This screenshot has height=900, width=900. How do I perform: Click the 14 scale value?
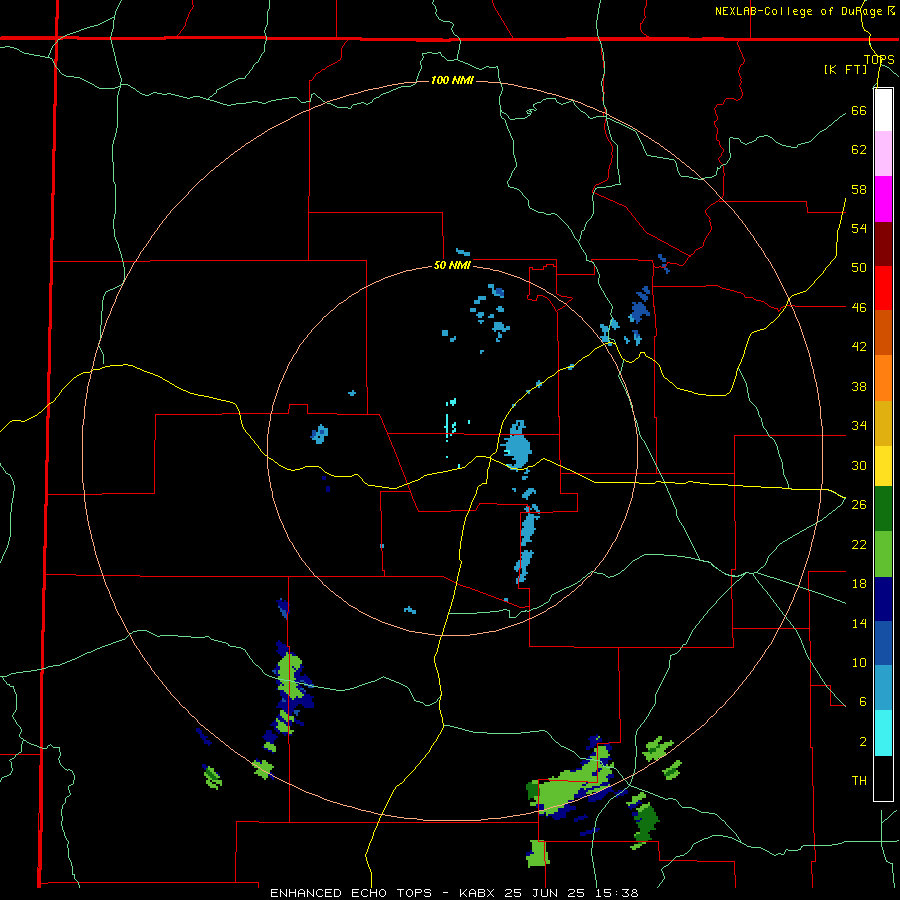[859, 623]
